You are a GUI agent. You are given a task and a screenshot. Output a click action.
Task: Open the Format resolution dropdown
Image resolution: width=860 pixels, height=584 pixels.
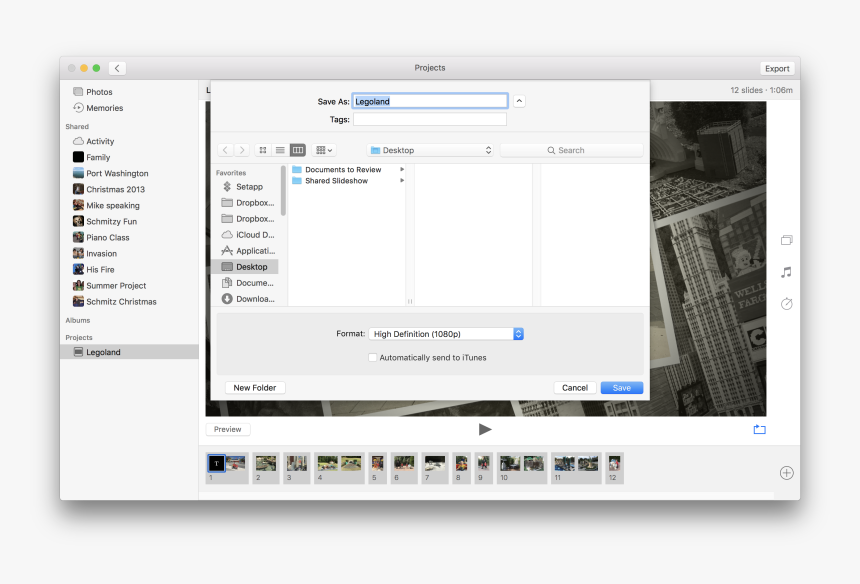(446, 334)
